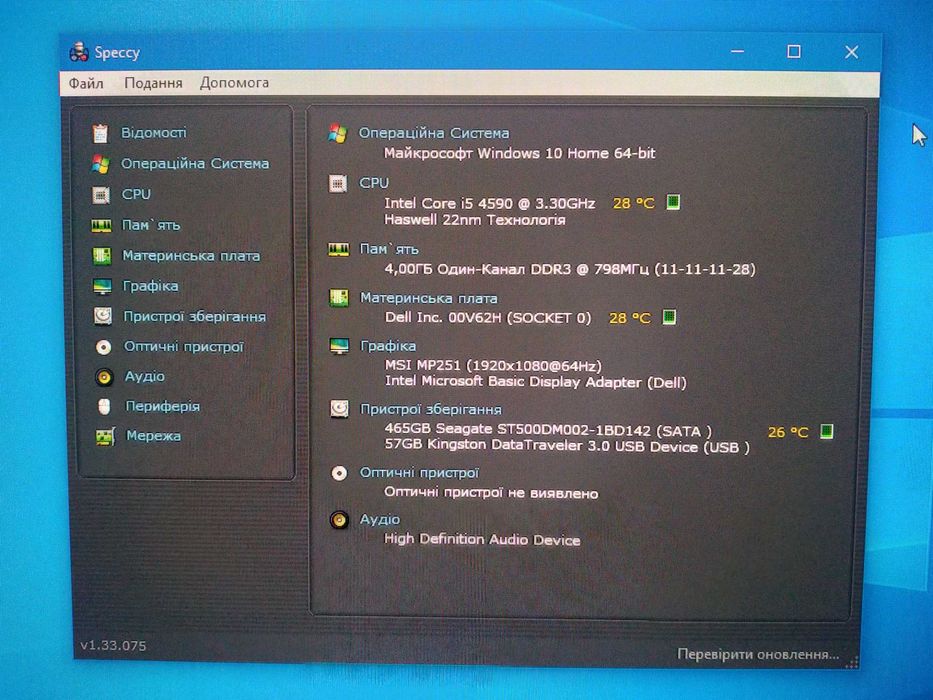Click CPU chip icon in summary panel
Viewport: 933px width, 700px height.
pyautogui.click(x=338, y=183)
